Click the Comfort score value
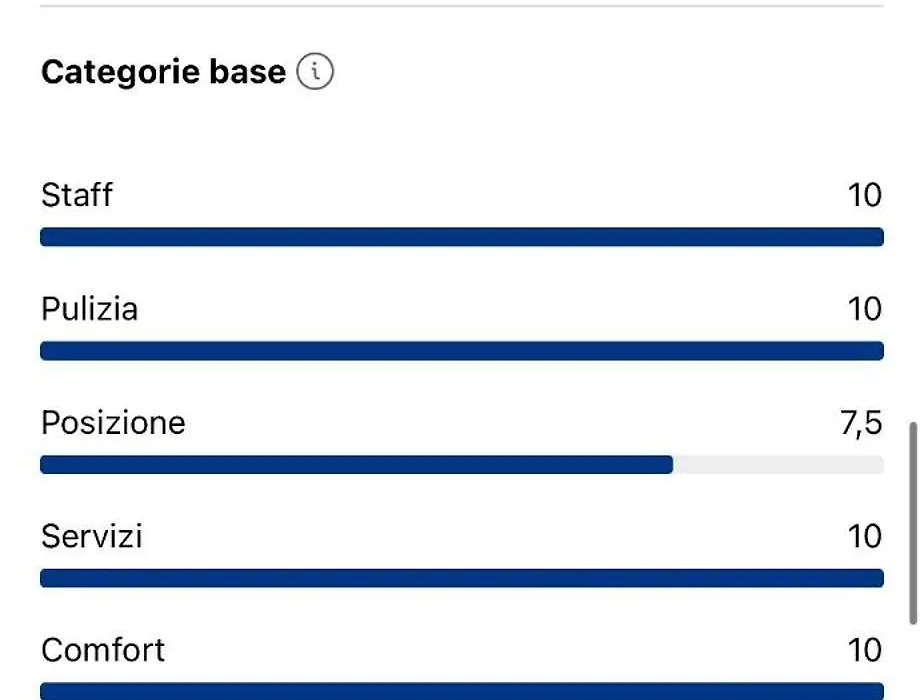The image size is (924, 700). tap(864, 650)
